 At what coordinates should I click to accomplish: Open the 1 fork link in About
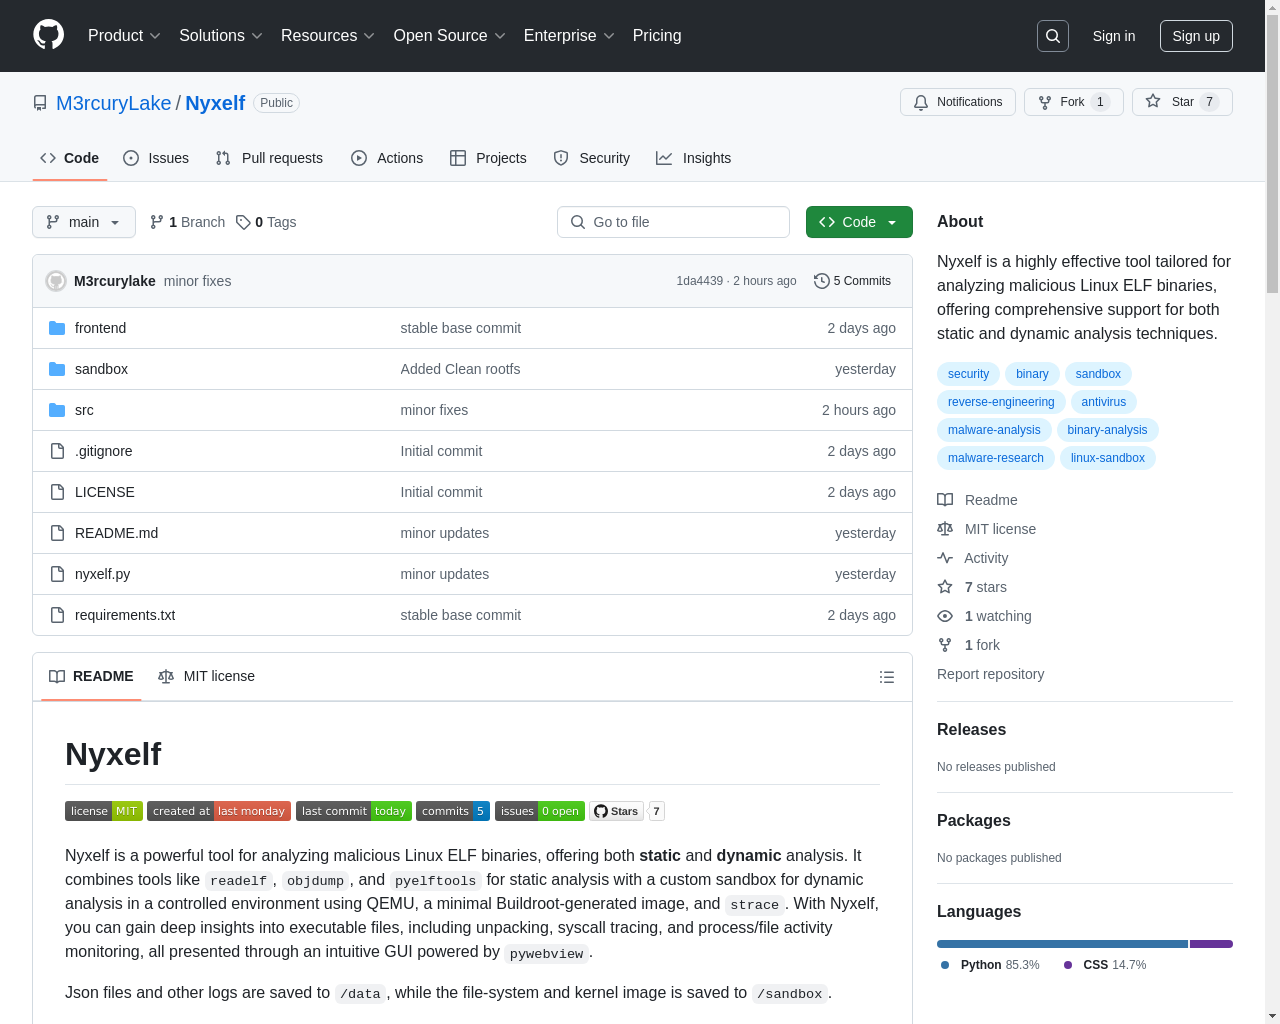tap(968, 645)
